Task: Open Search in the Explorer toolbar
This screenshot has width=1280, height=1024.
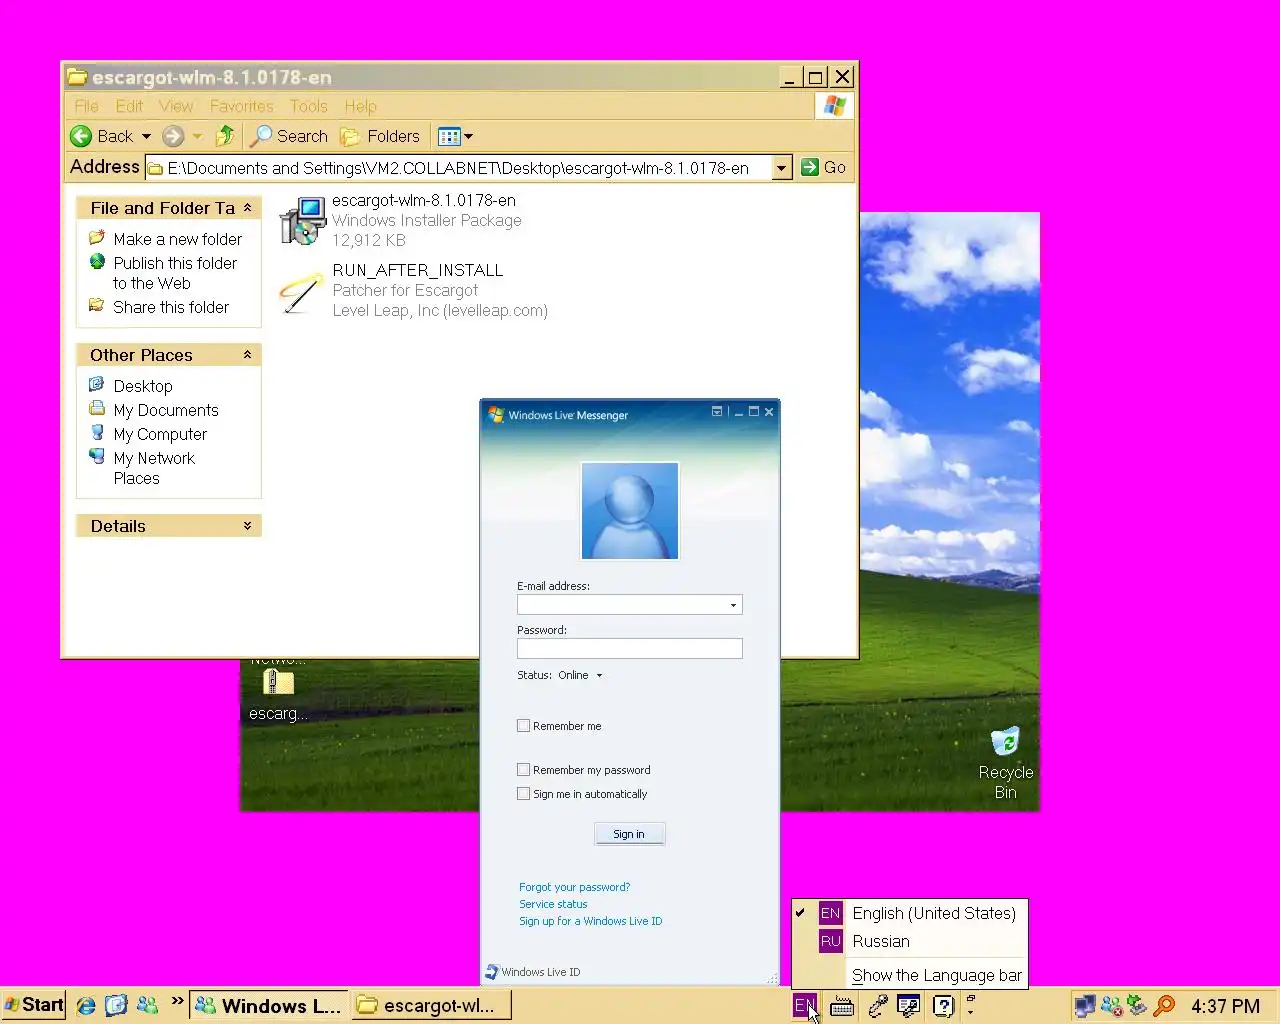Action: 289,136
